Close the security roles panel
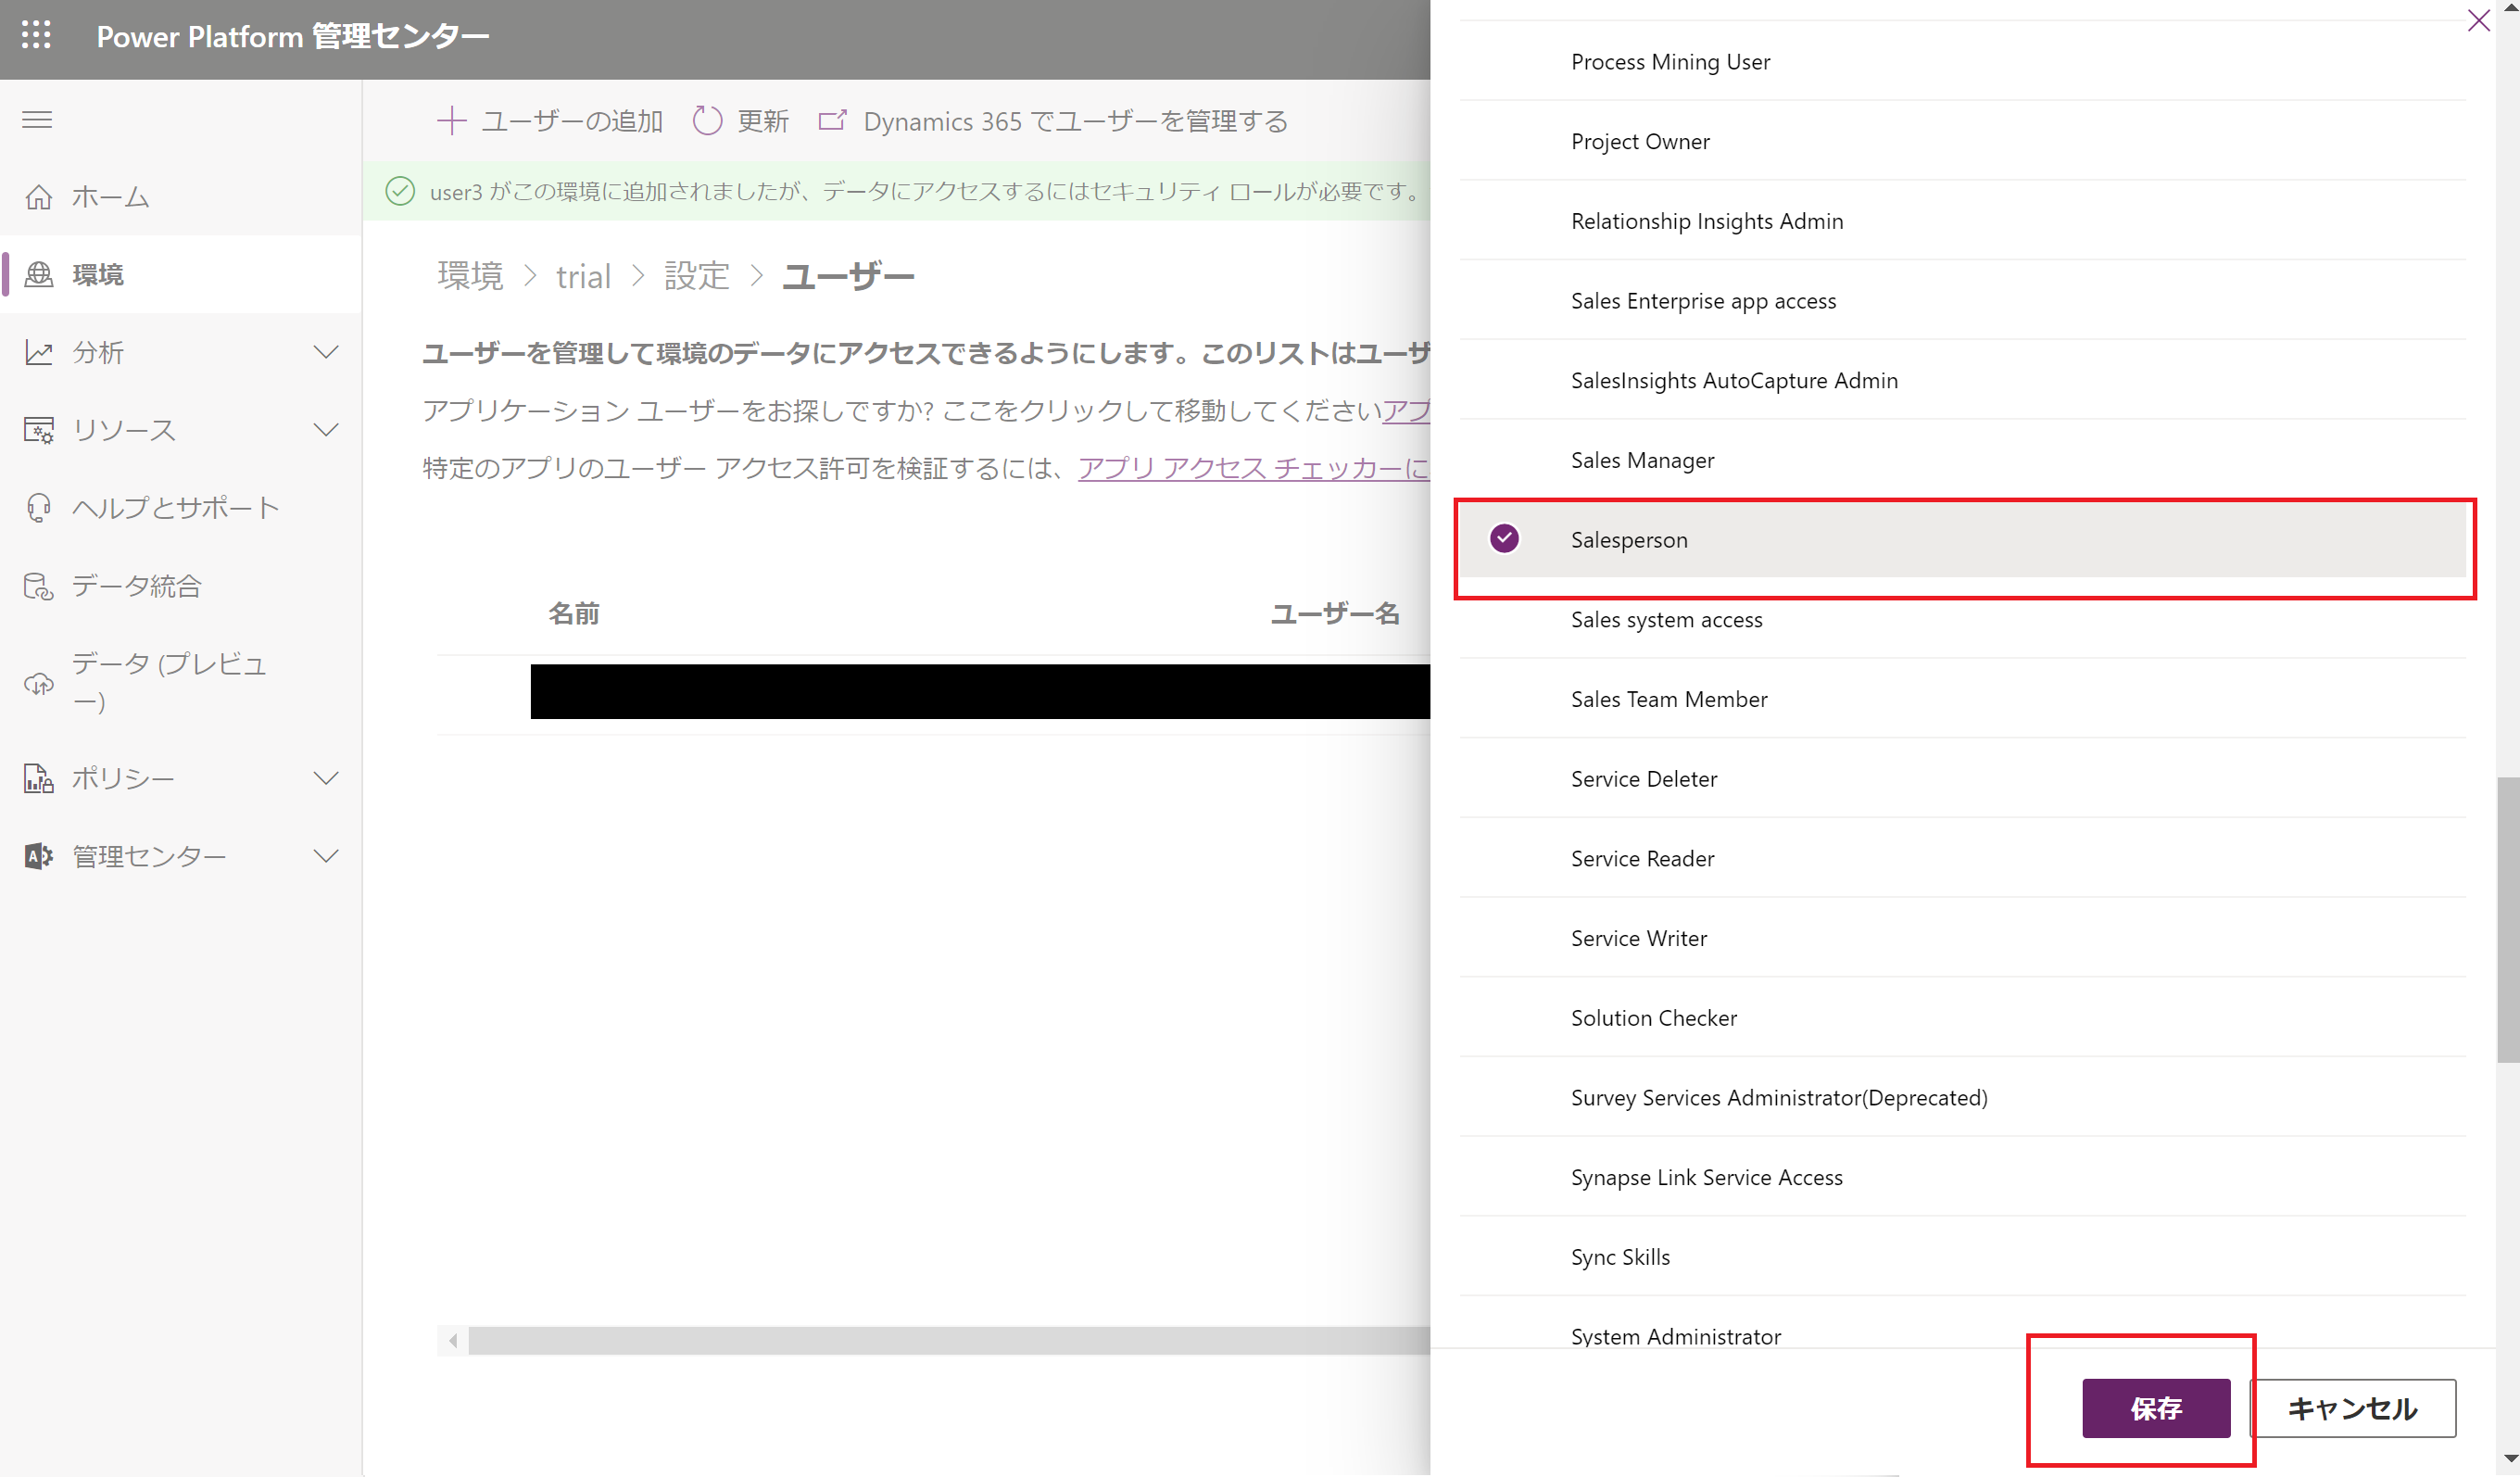 pyautogui.click(x=2478, y=21)
